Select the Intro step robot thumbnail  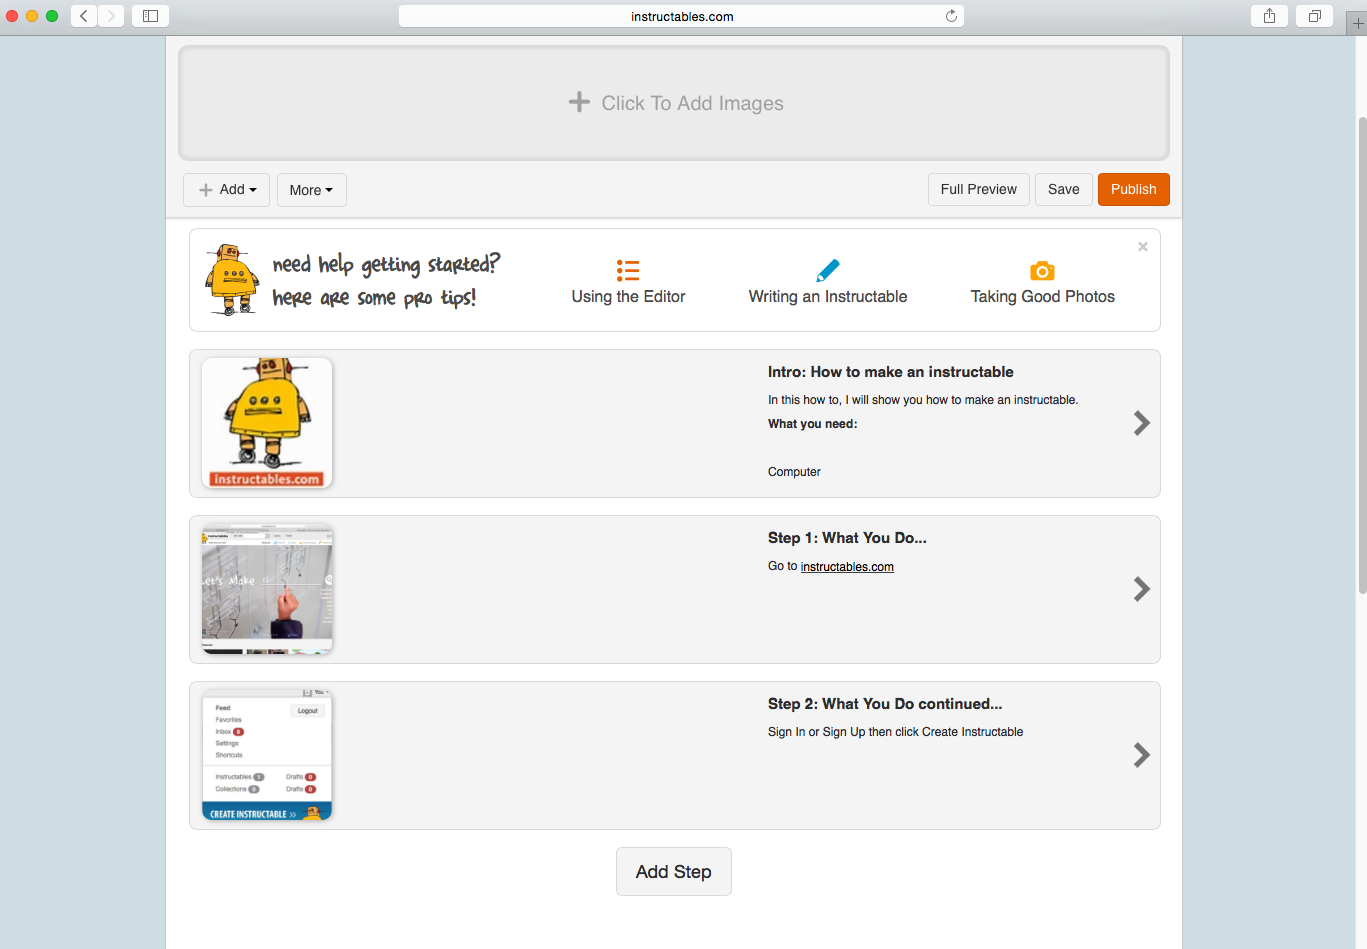267,423
